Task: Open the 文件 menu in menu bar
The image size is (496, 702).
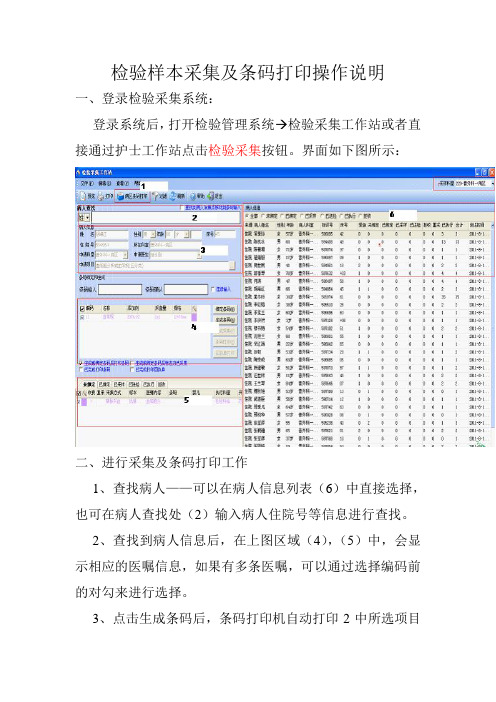Action: (87, 184)
